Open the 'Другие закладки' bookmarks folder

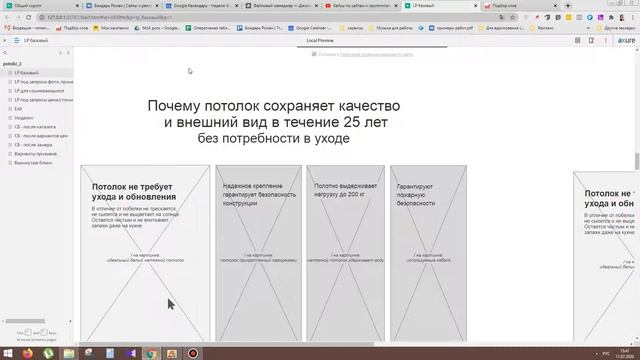(616, 28)
